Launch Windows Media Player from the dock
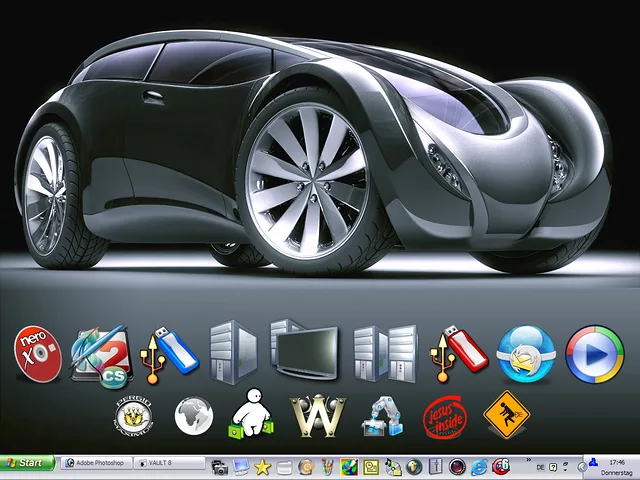This screenshot has width=640, height=480. pyautogui.click(x=594, y=355)
